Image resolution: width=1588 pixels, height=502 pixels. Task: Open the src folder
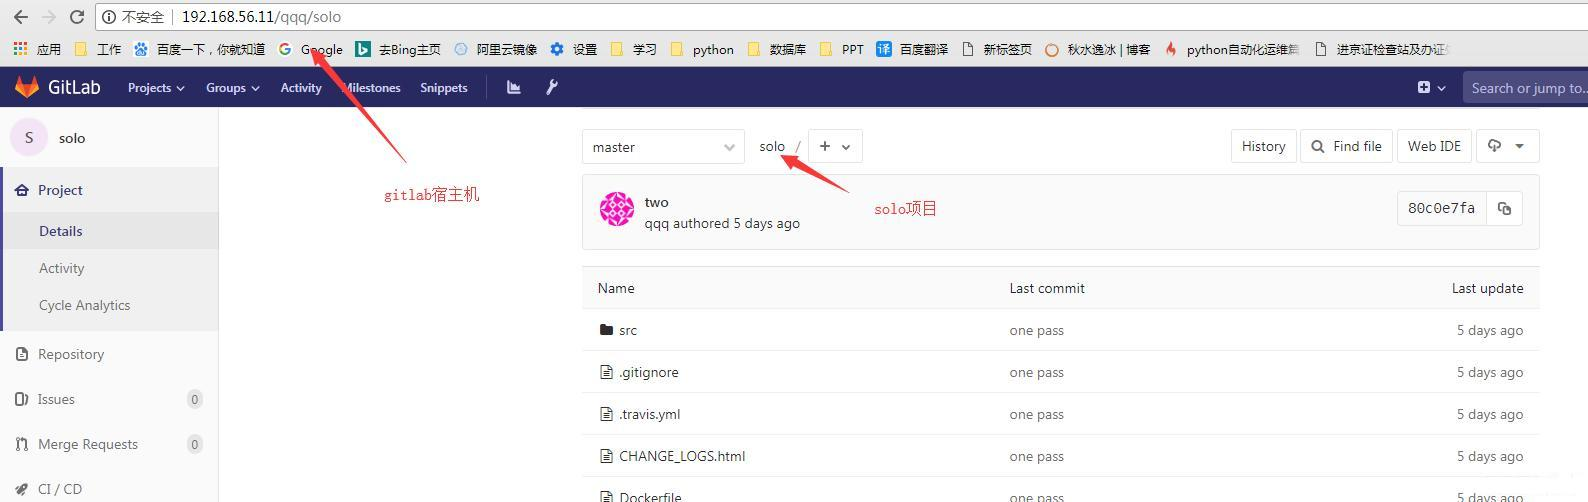click(628, 330)
